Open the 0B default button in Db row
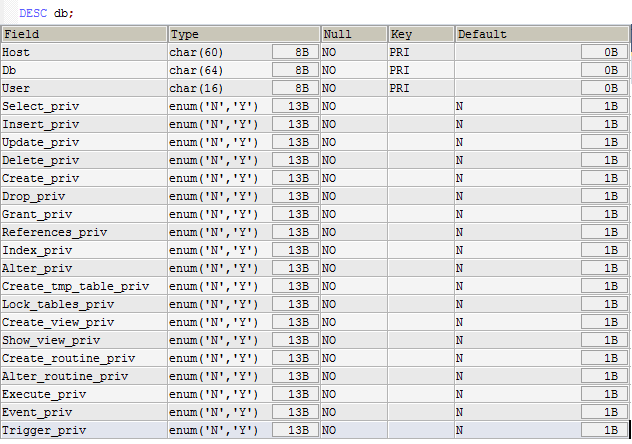 [x=604, y=71]
